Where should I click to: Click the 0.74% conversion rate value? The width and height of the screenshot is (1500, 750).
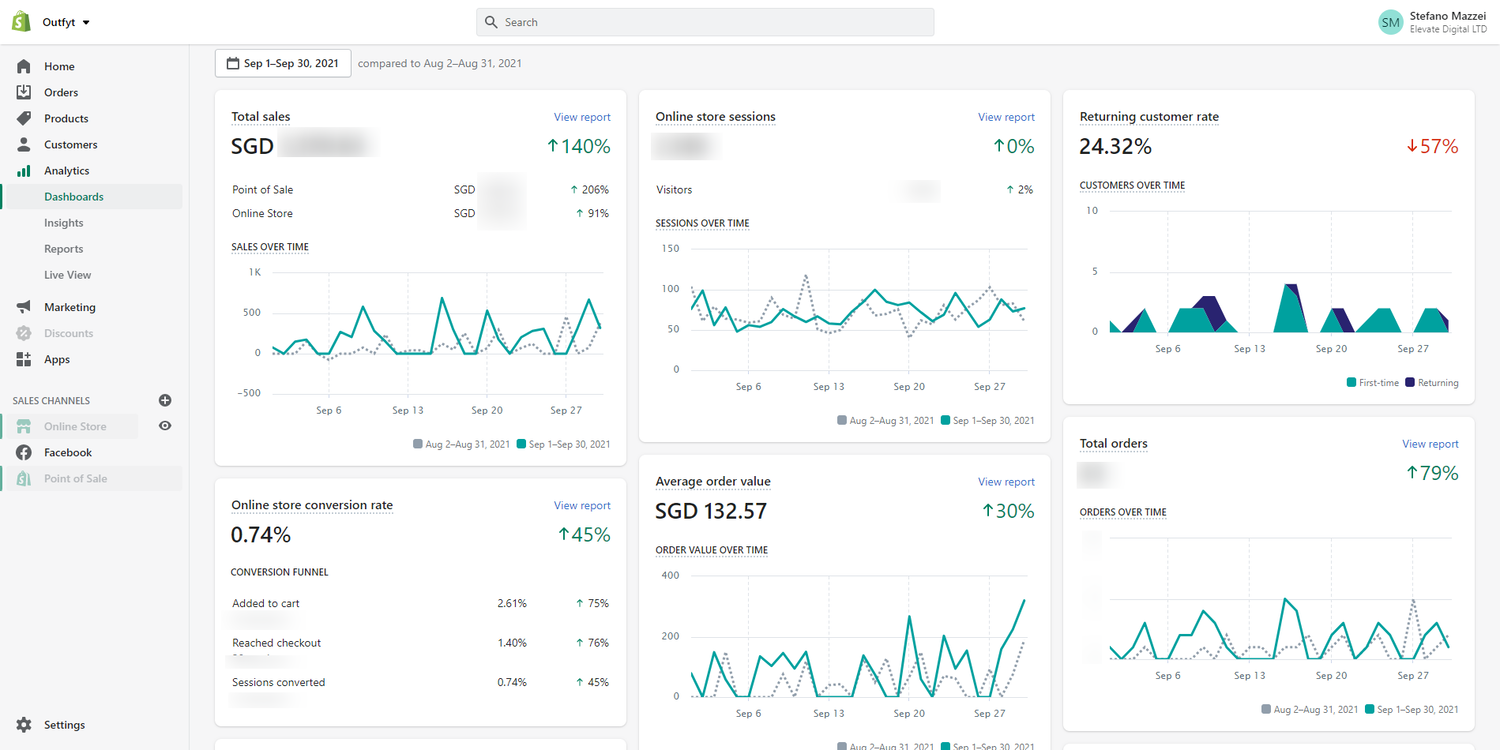coord(261,536)
